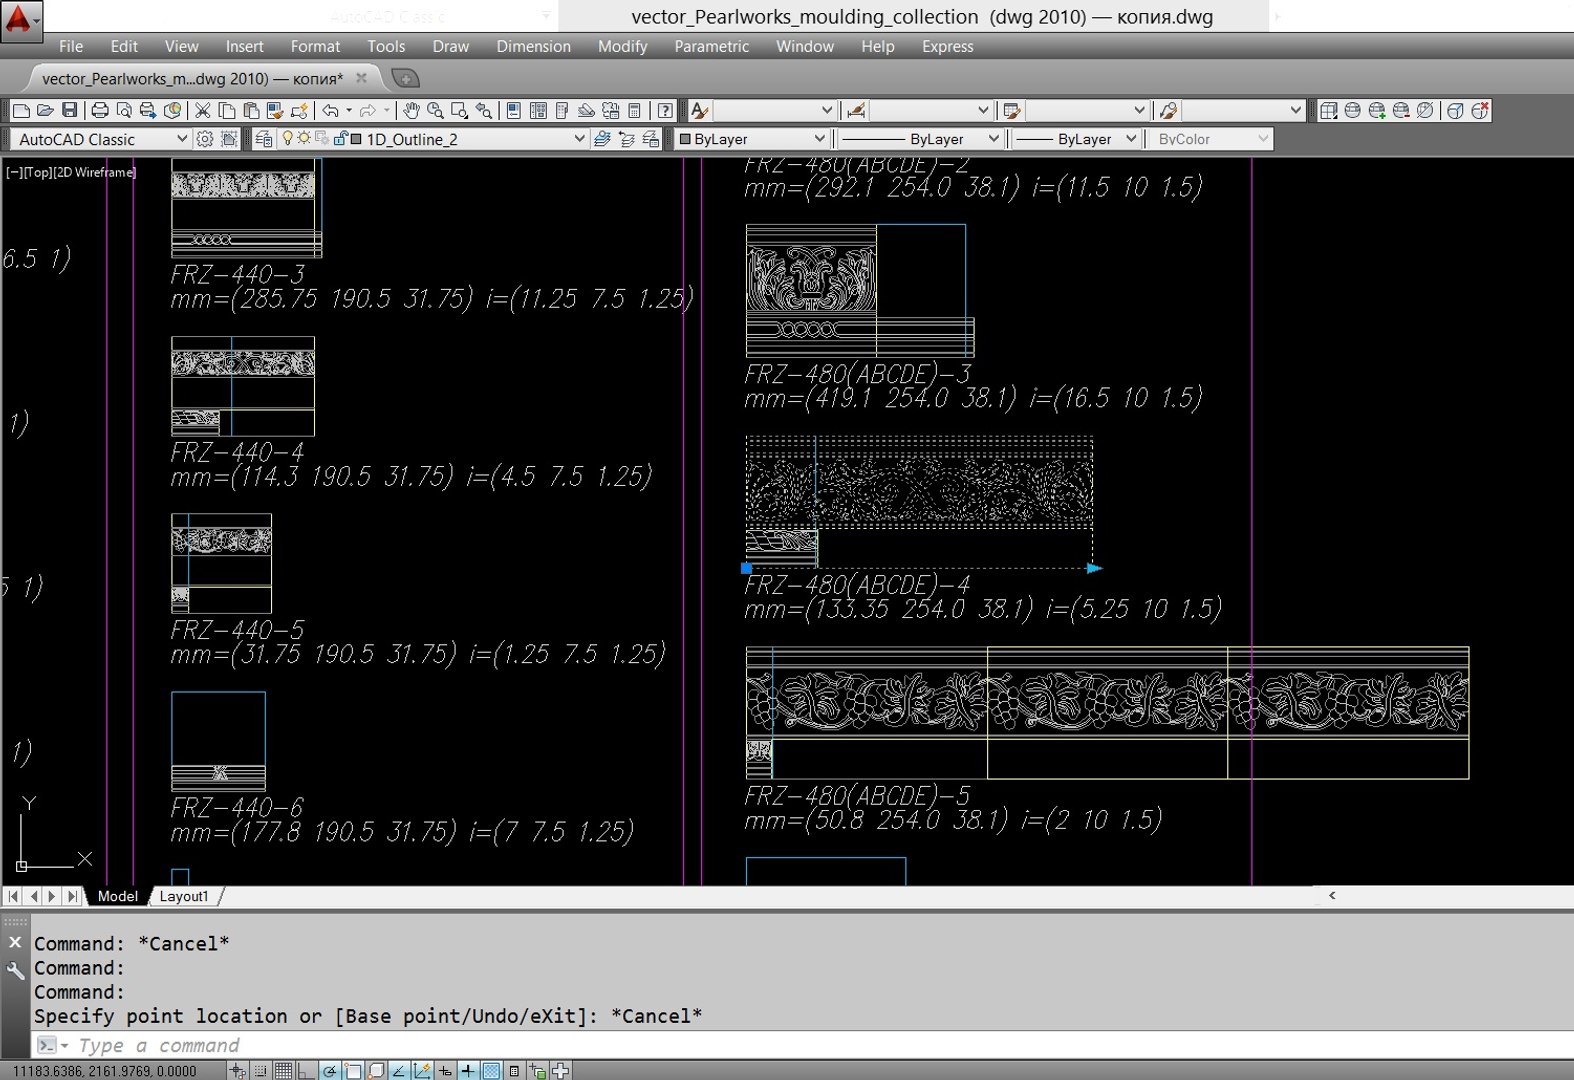Click the Dimension Style icon

click(x=856, y=110)
